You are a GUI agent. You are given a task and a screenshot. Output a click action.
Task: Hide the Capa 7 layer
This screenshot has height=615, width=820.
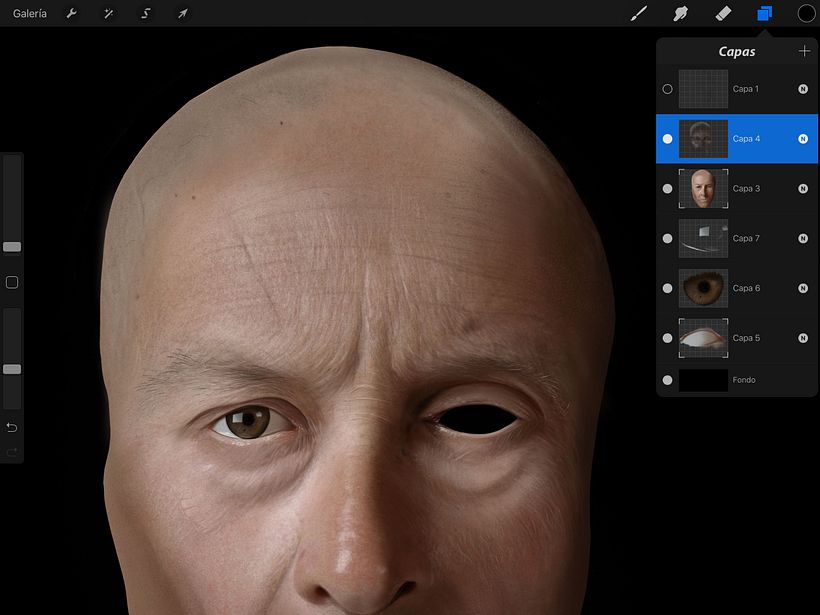(x=667, y=238)
